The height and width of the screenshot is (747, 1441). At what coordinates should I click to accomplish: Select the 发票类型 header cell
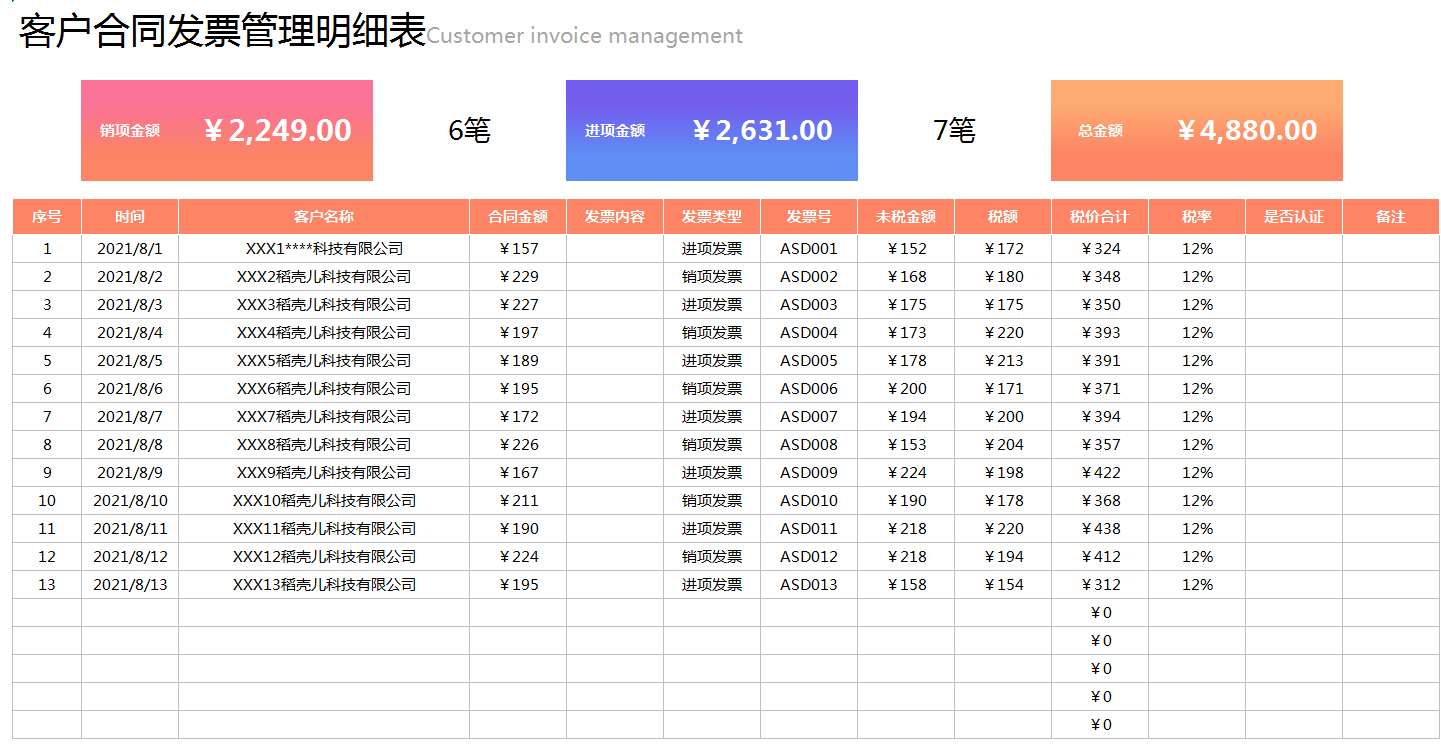click(x=712, y=217)
